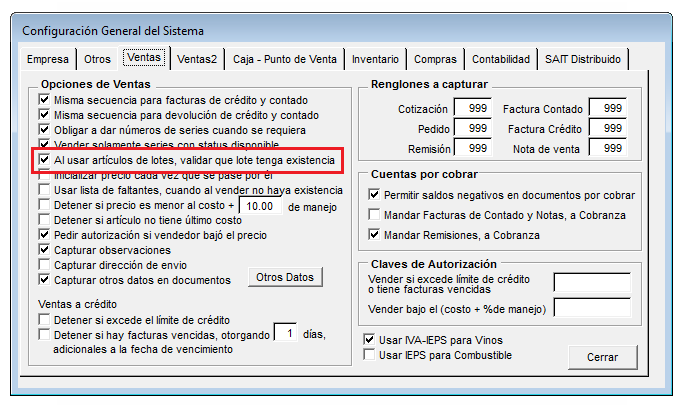Viewport: 690px width, 412px height.
Task: Click the Cuentas por cobrar heading
Action: (424, 174)
